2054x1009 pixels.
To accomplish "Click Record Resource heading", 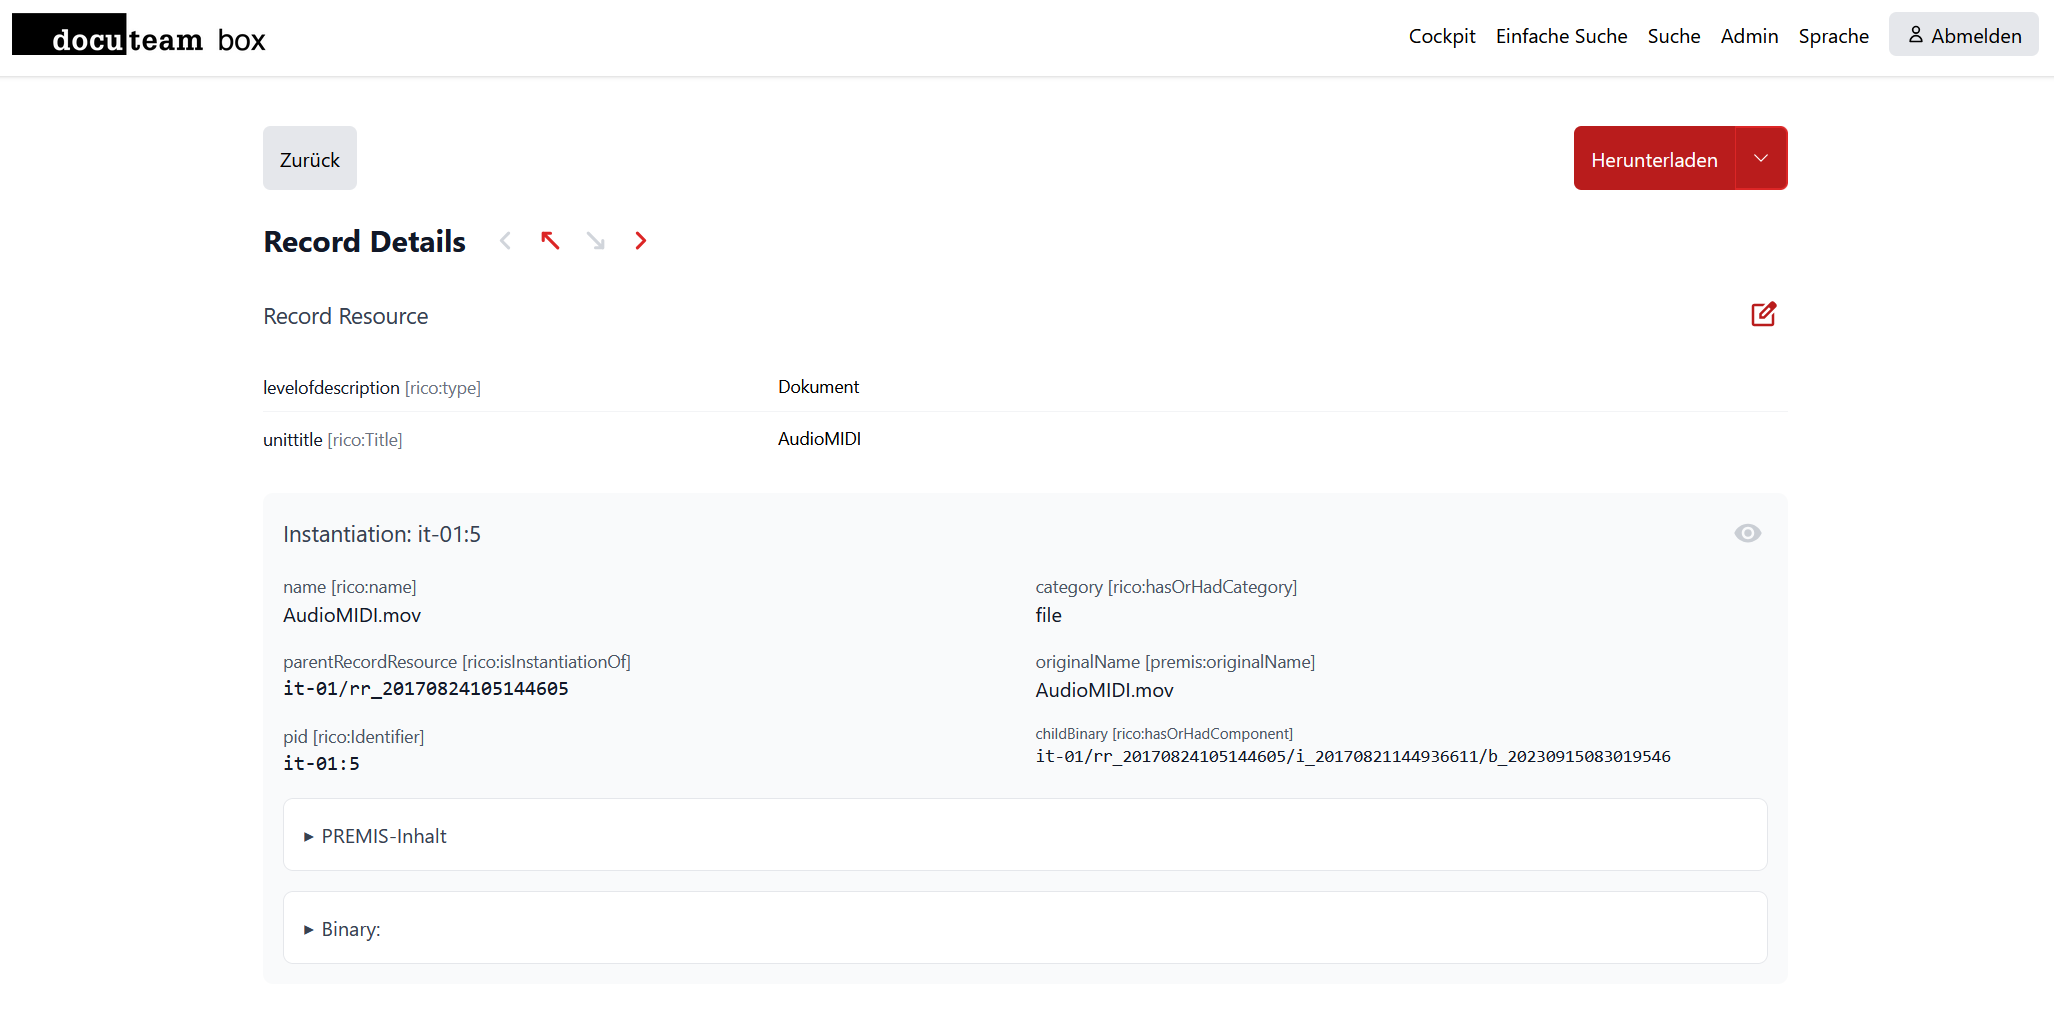I will click(346, 316).
